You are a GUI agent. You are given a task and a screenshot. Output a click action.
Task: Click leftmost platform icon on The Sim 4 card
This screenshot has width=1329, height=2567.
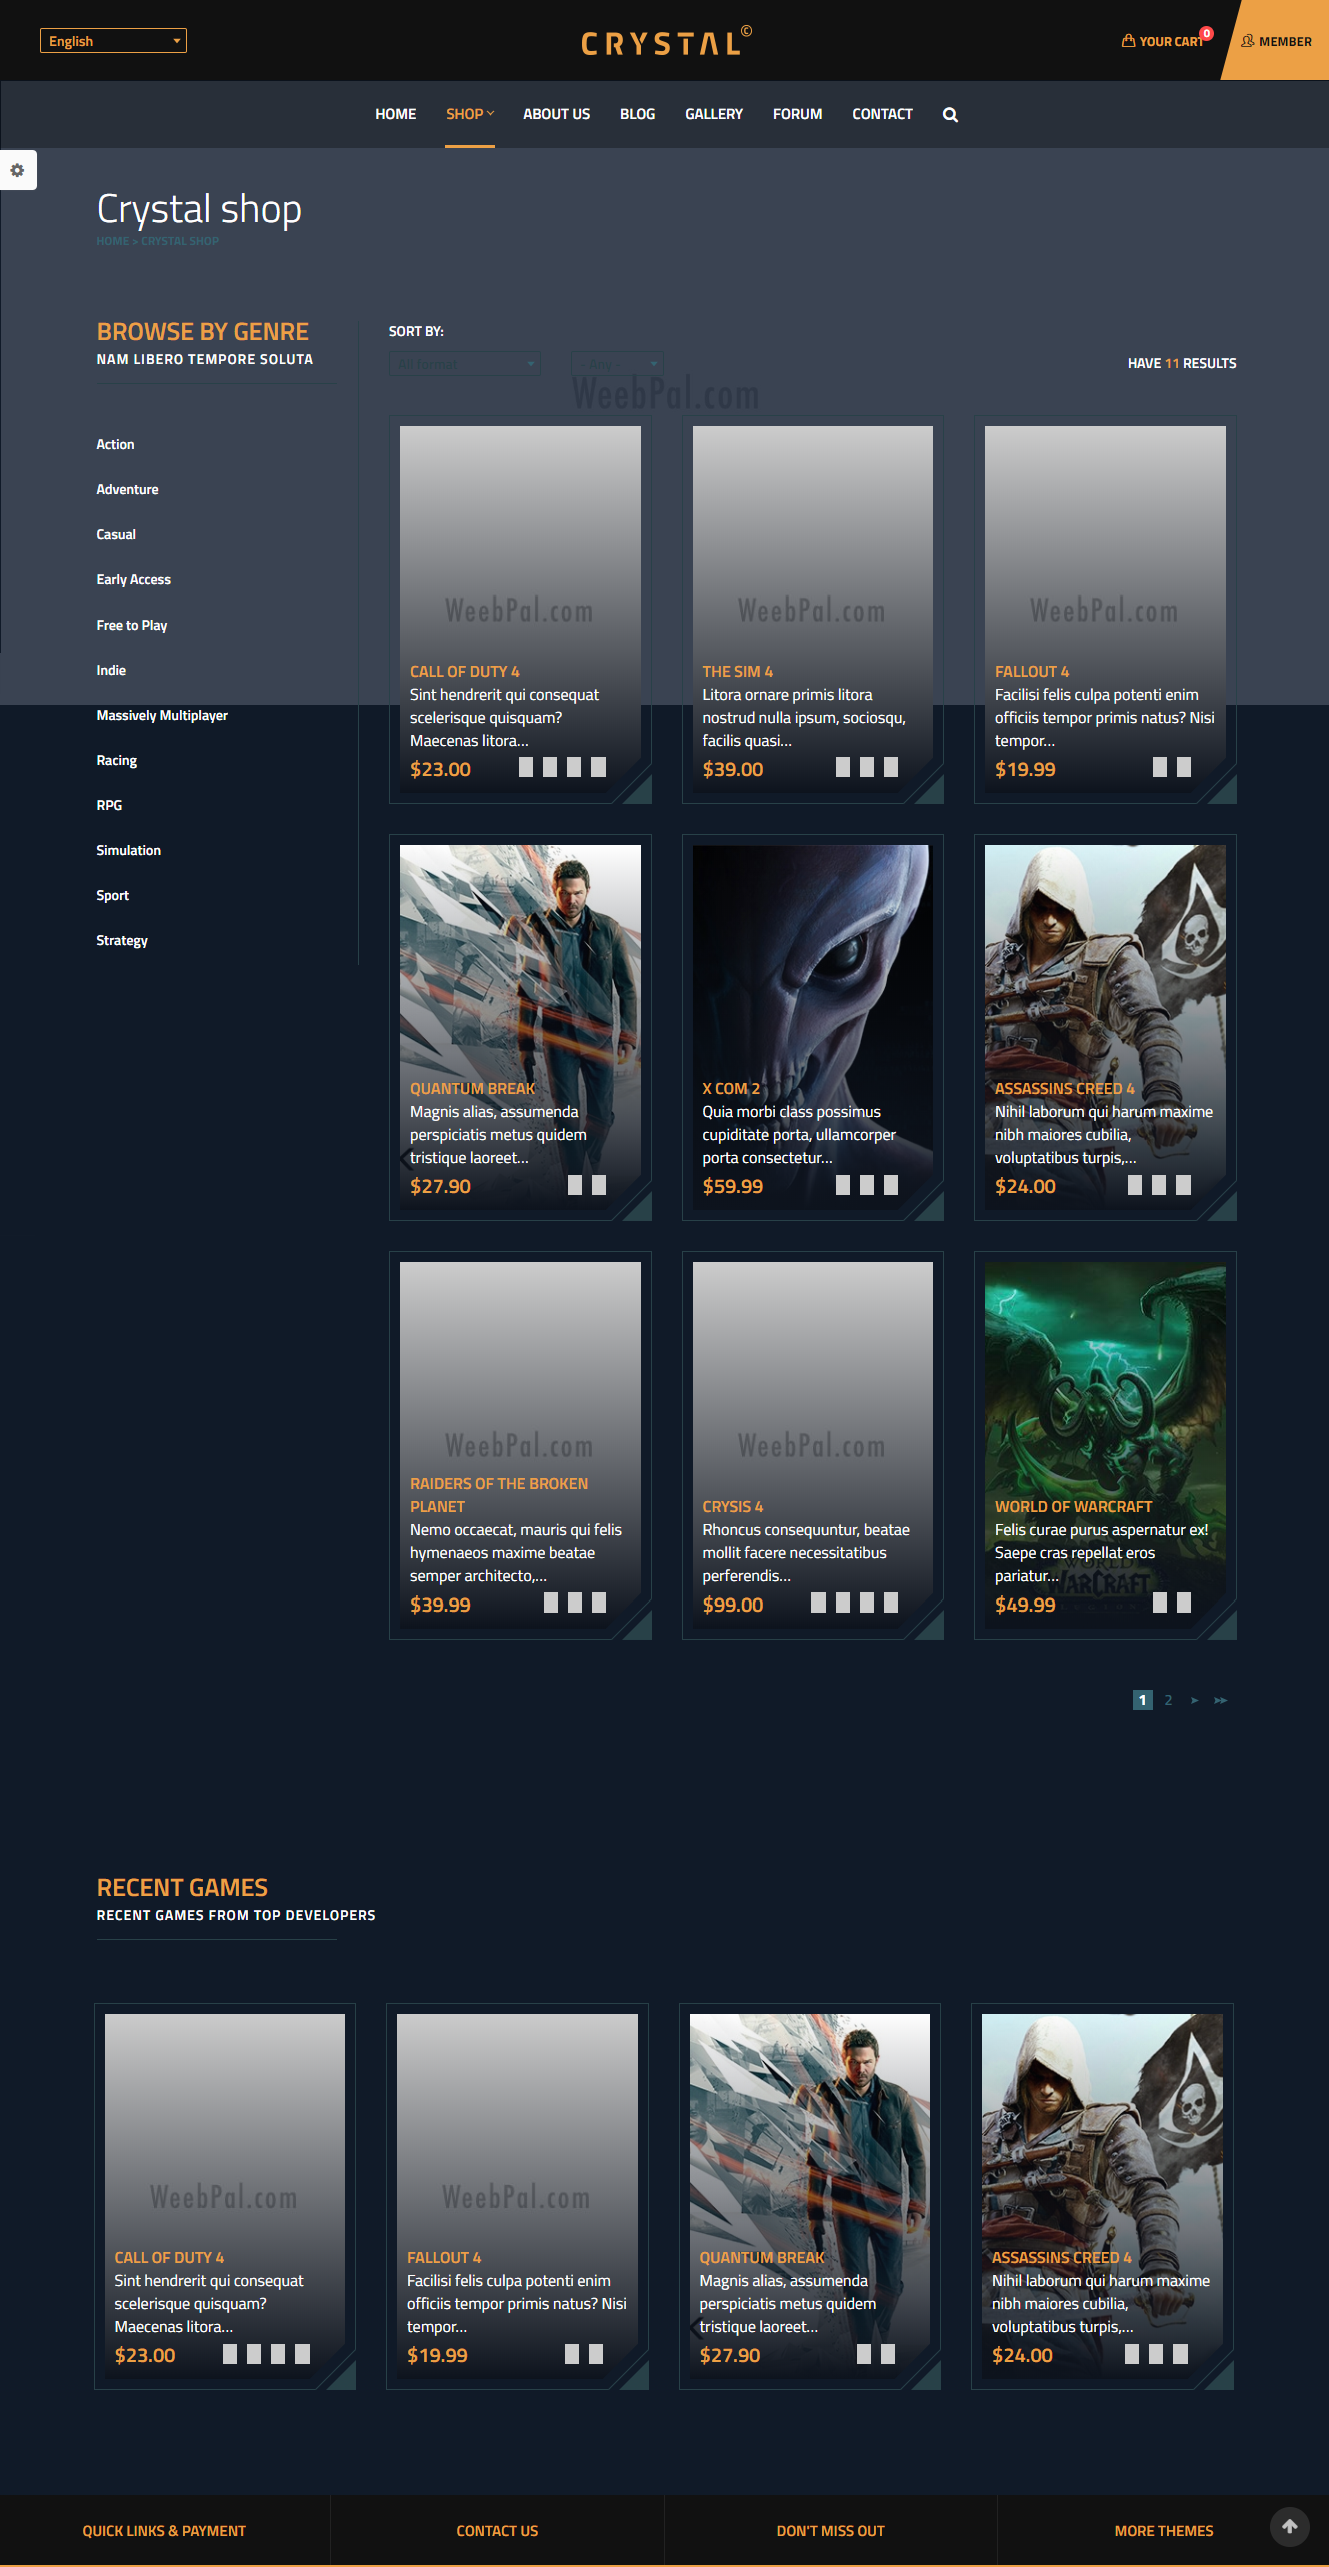pyautogui.click(x=843, y=767)
